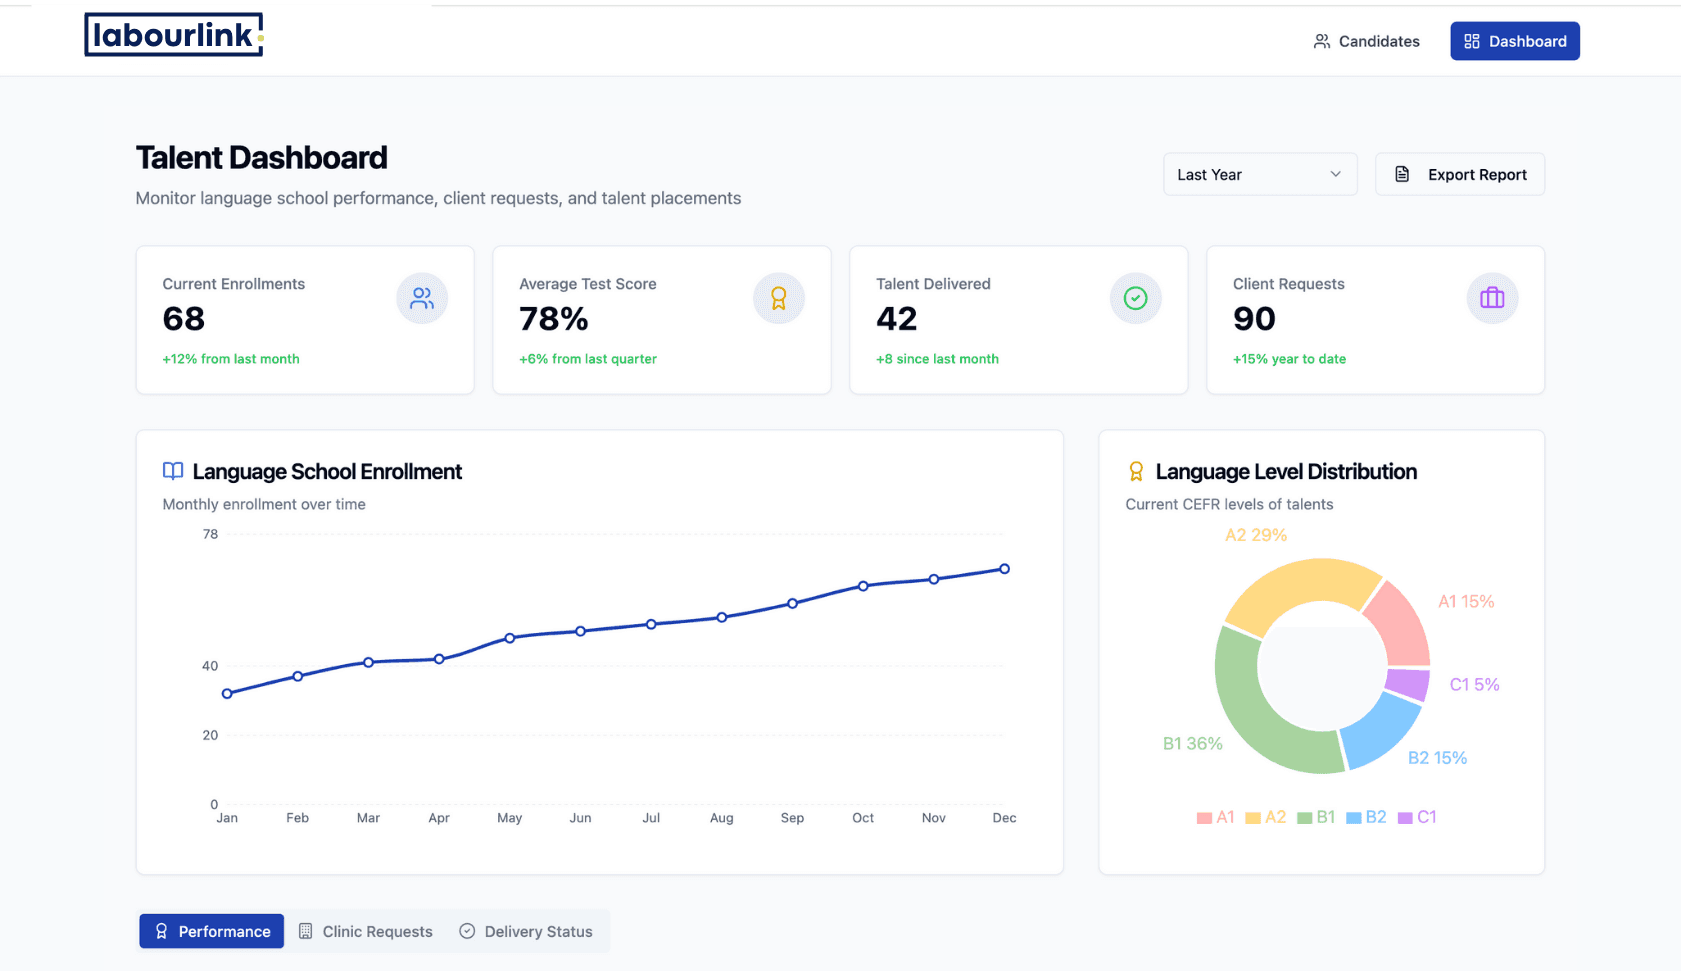Click the check circle icon in Talent Delivered card
This screenshot has width=1682, height=971.
tap(1136, 298)
